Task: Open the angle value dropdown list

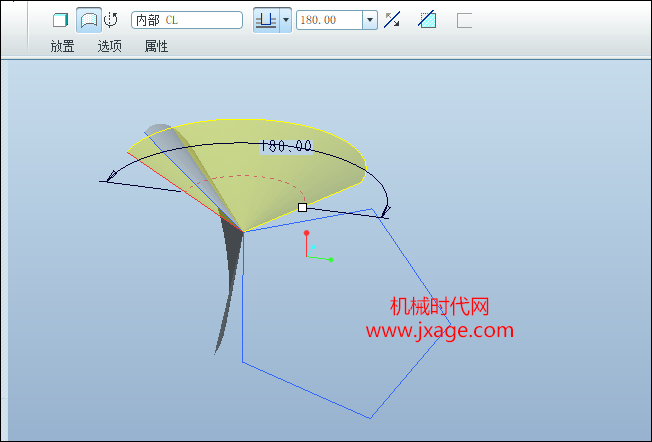Action: pos(370,20)
